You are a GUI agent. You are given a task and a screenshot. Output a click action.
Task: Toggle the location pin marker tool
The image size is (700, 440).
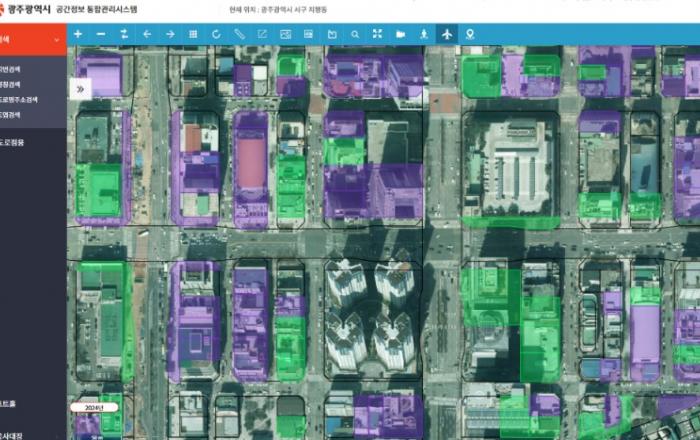470,34
